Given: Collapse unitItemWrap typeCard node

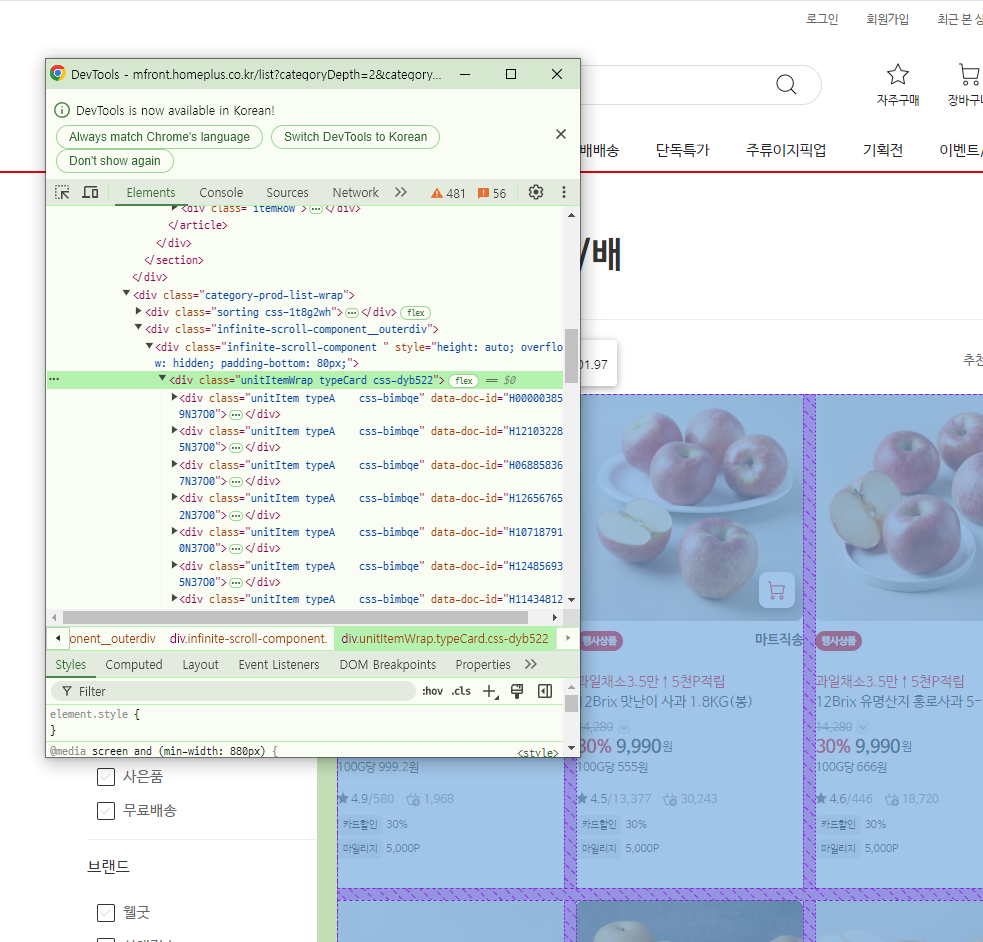Looking at the screenshot, I should coord(162,379).
